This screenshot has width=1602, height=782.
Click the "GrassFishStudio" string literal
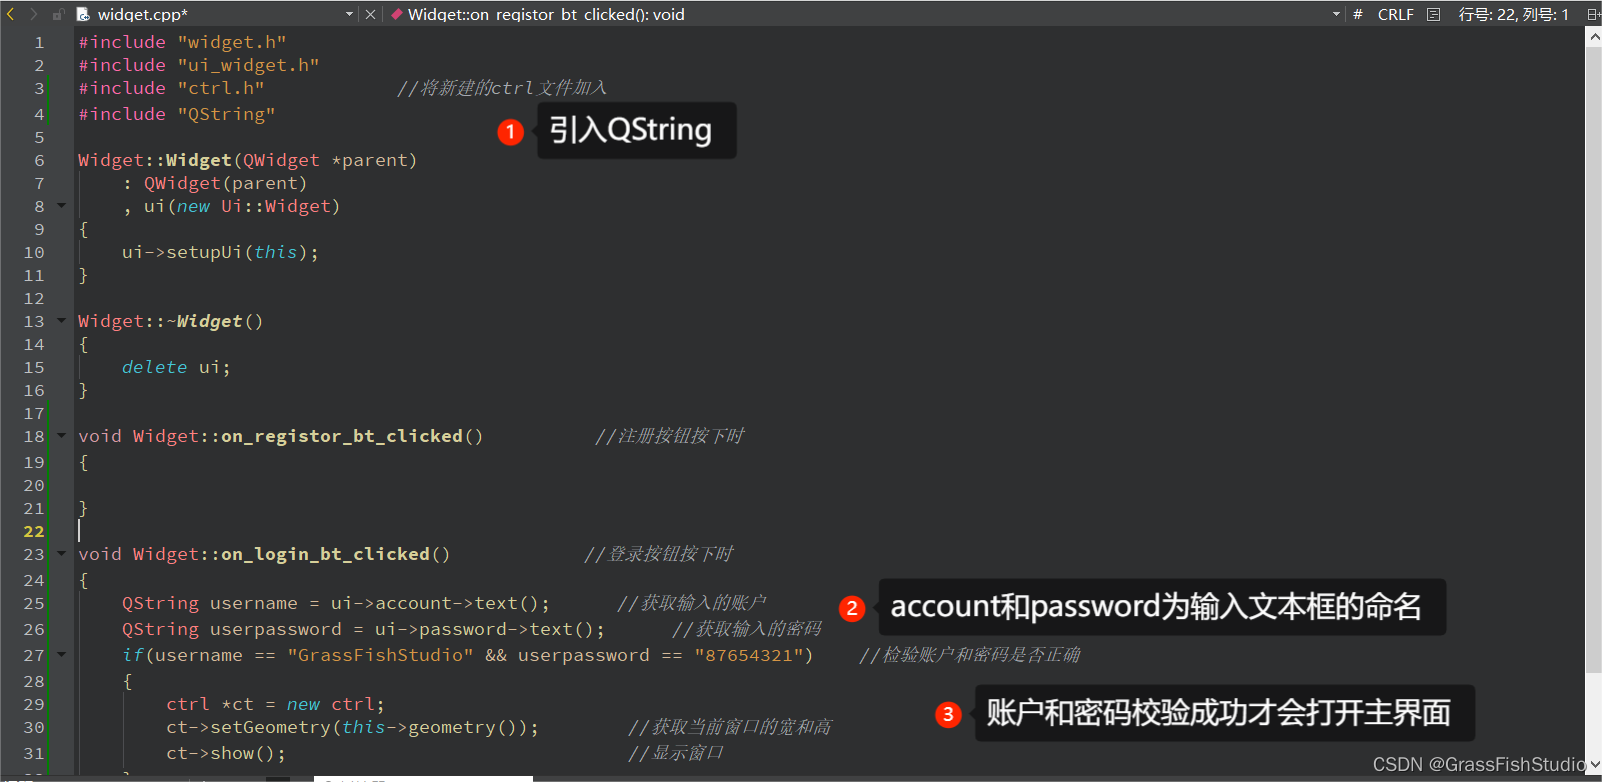click(x=381, y=655)
